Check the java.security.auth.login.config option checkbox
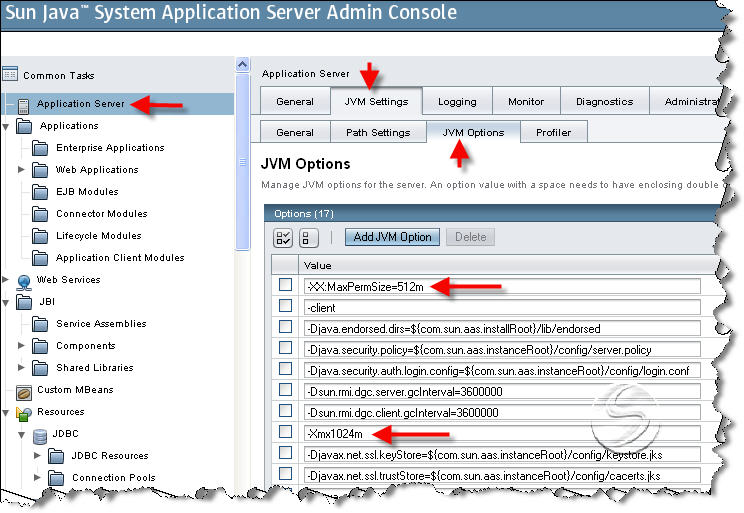Viewport: 744px width, 513px height. (285, 369)
